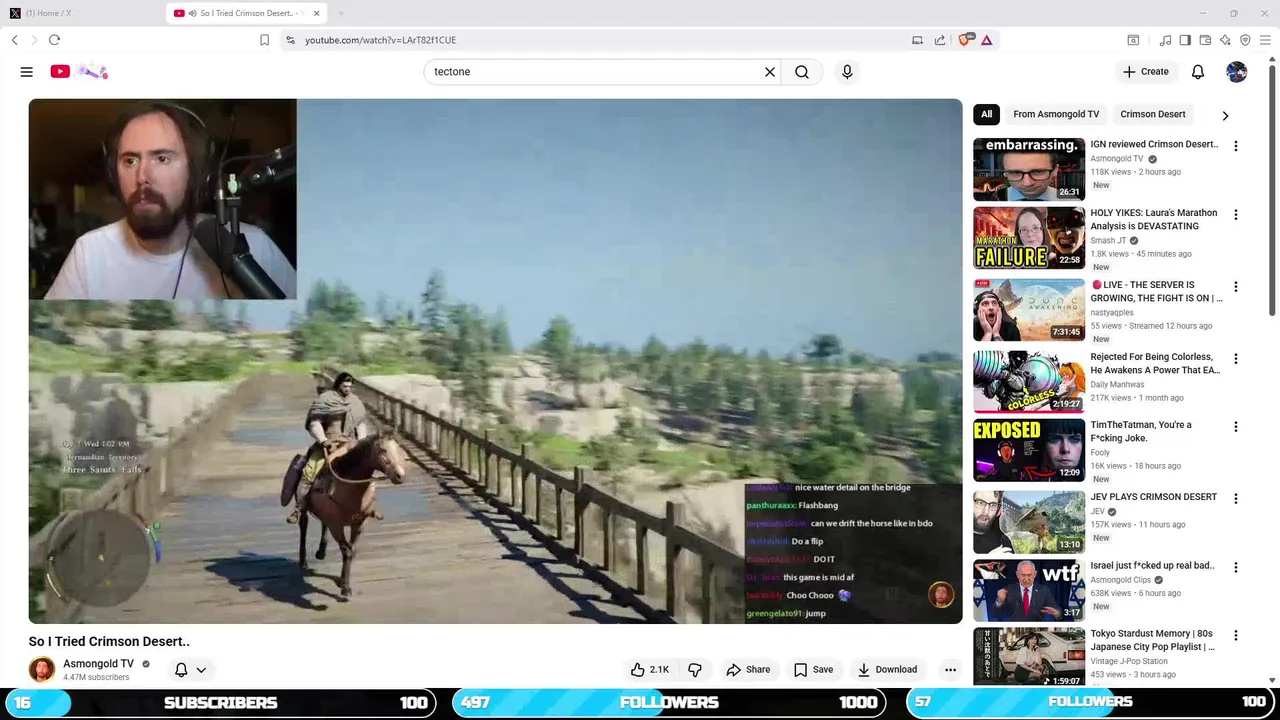Open the LIVE server is growing video
Screen dimensions: 1280x720
[1029, 310]
